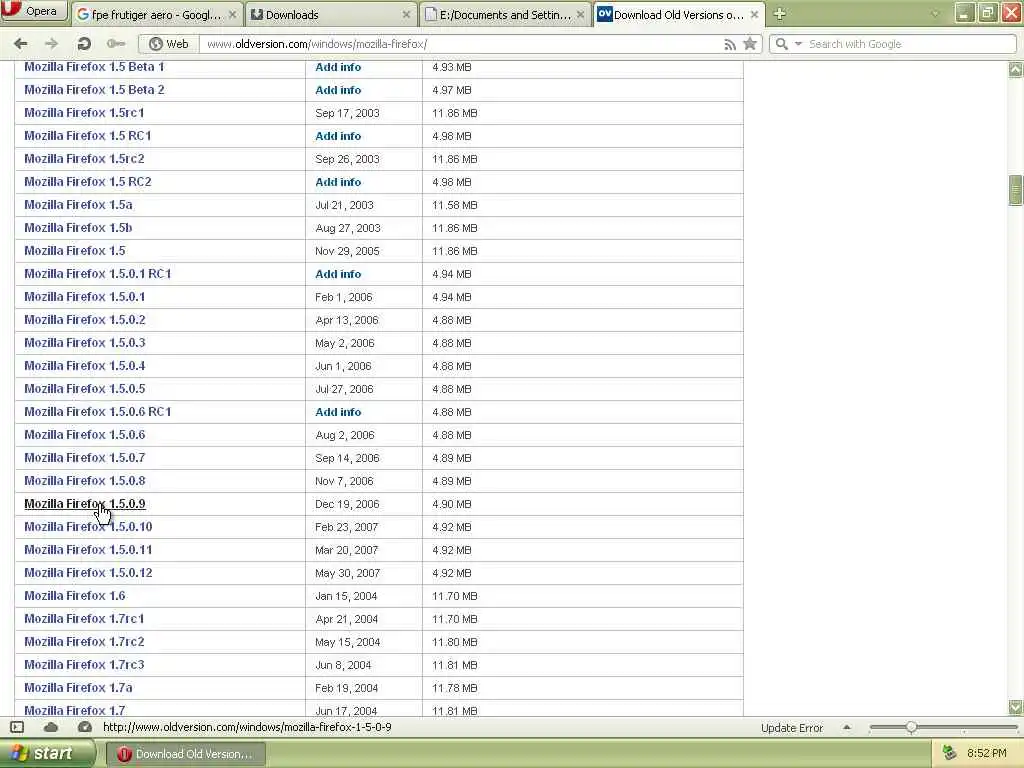Click the search magnifier icon
The image size is (1024, 768).
click(781, 44)
